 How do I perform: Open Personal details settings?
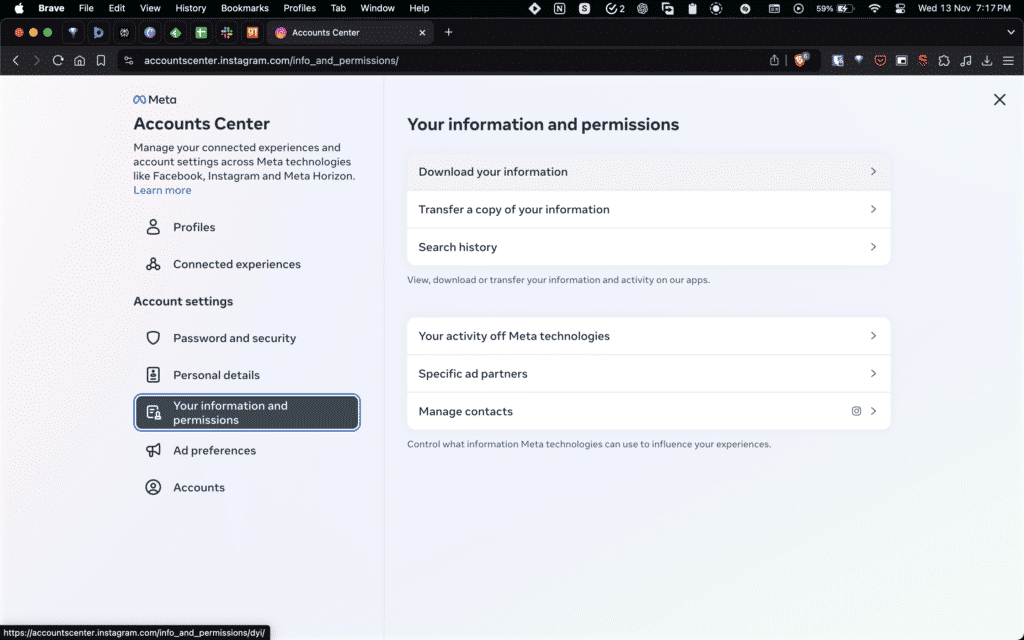point(247,375)
